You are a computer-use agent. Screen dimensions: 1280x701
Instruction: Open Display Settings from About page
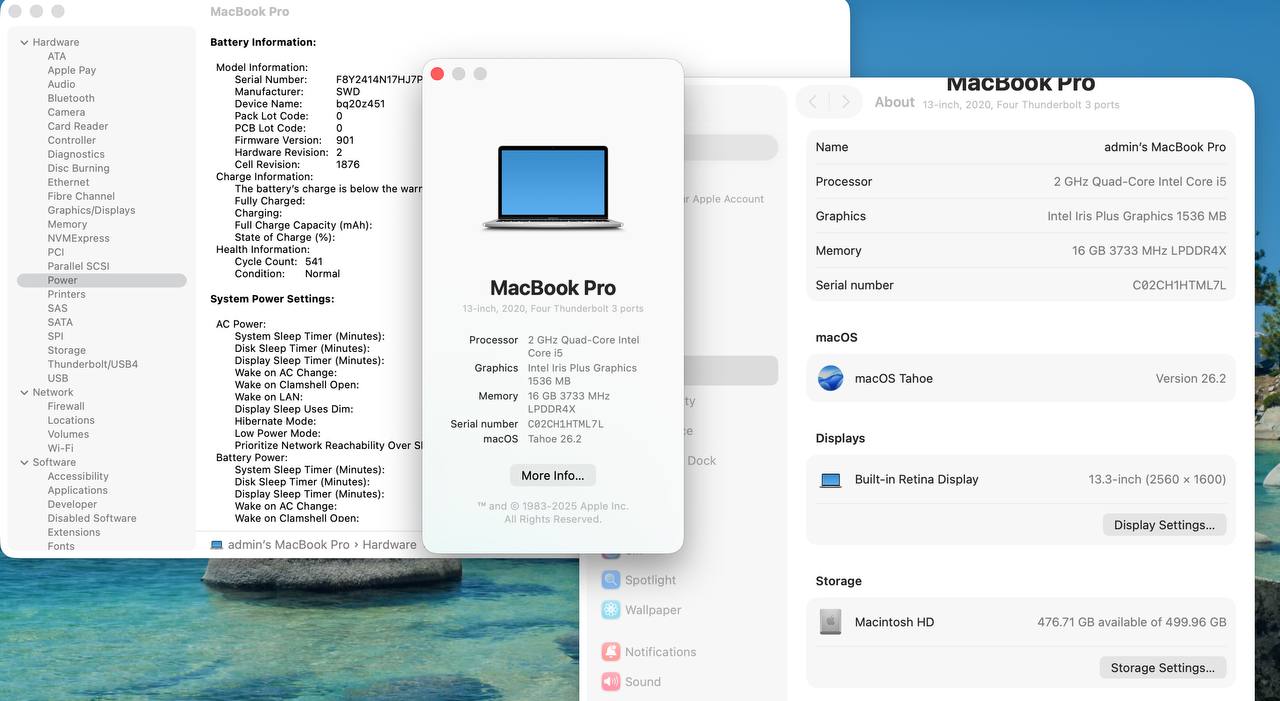pyautogui.click(x=1164, y=525)
